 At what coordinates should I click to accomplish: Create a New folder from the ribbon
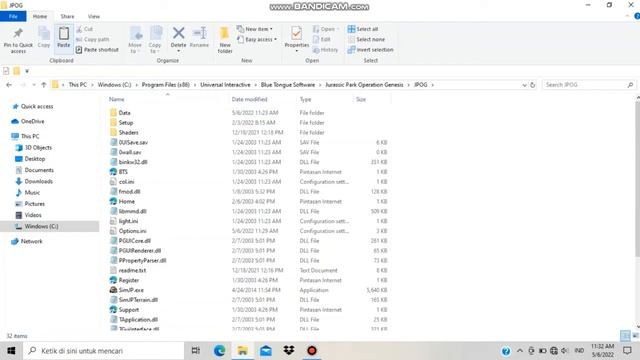click(x=224, y=40)
